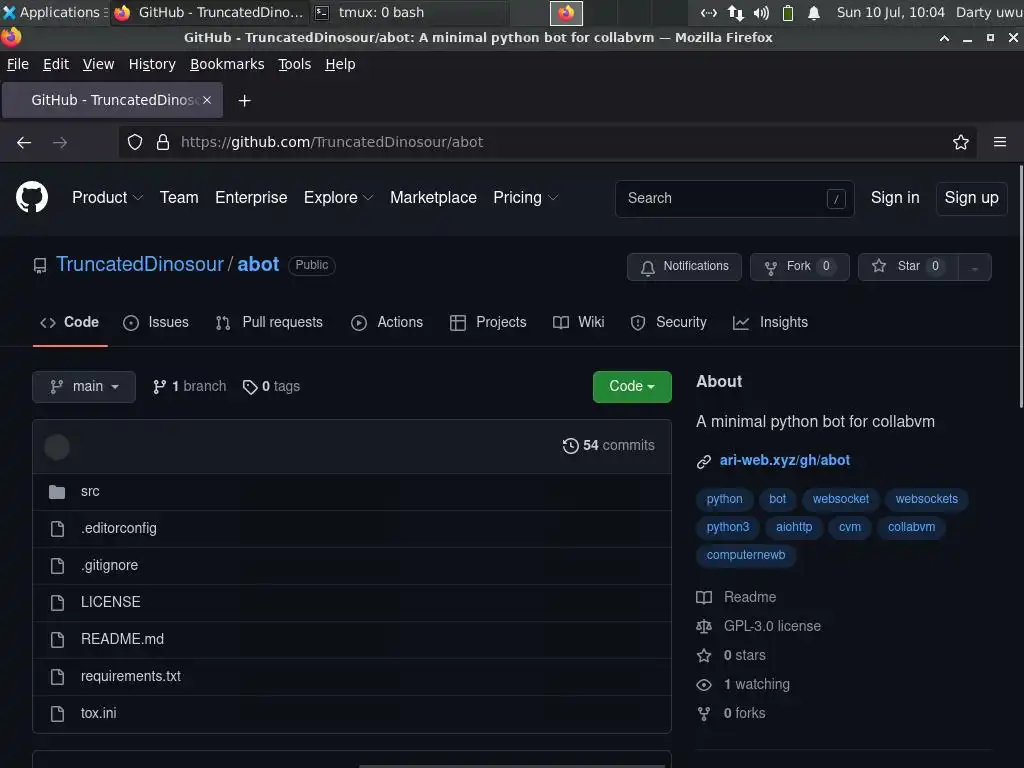Switch to the Insights tab
This screenshot has width=1024, height=768.
(x=770, y=322)
